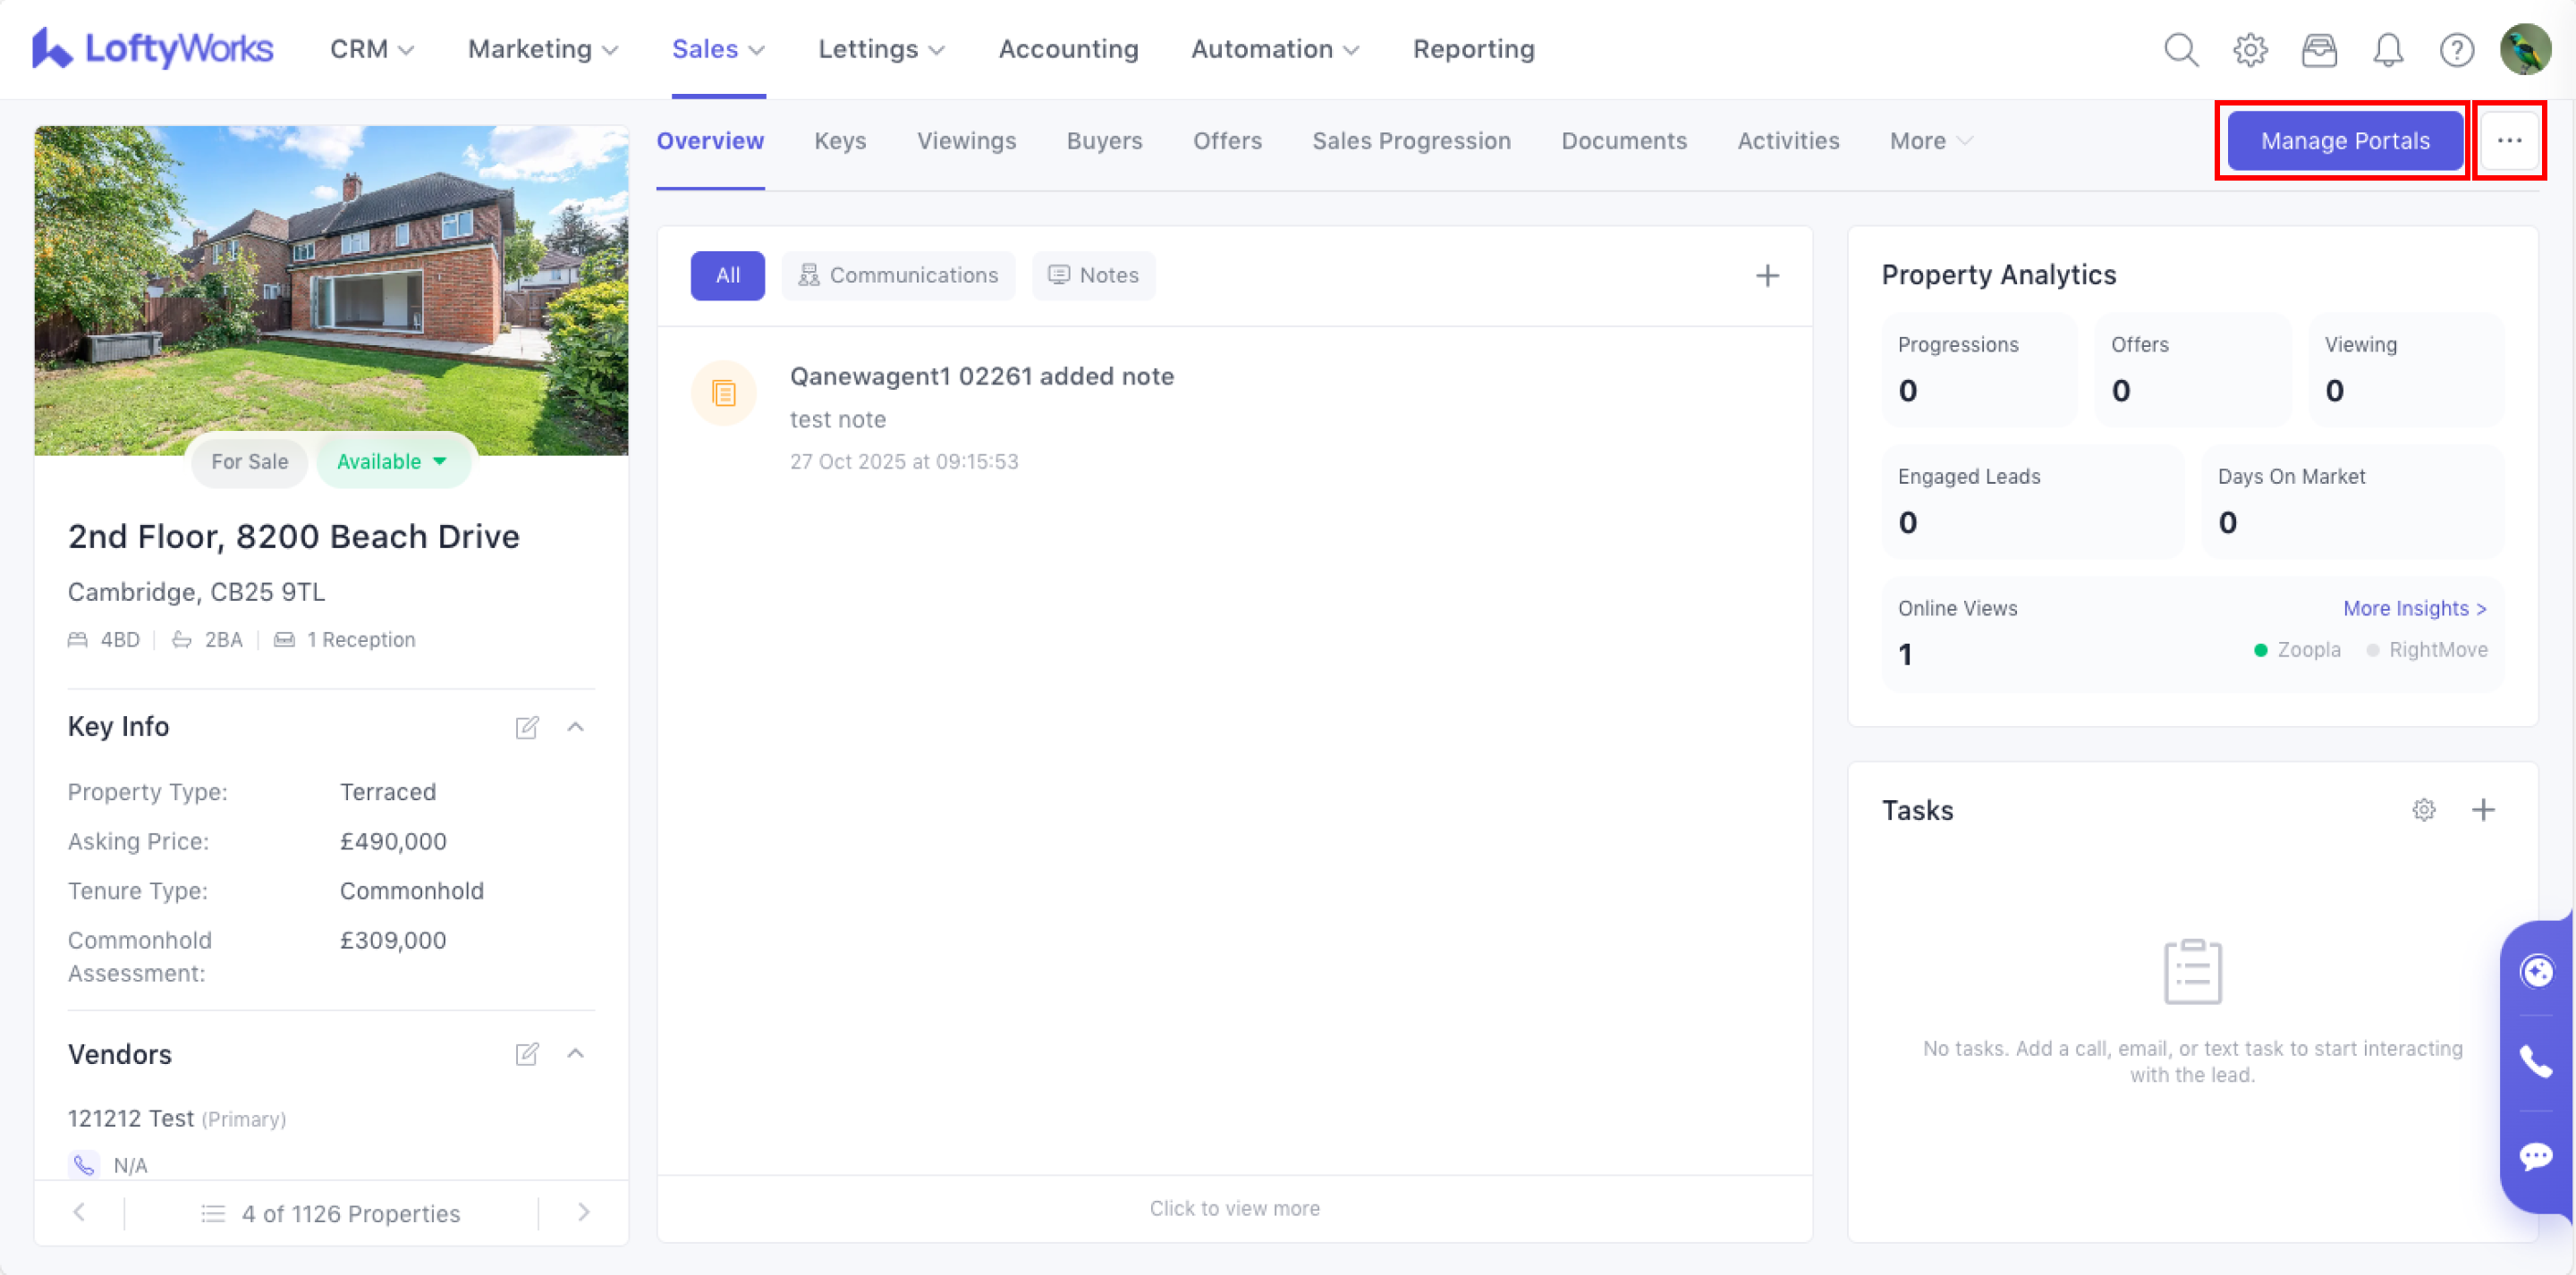Edit Key Info with pencil icon
This screenshot has height=1275, width=2576.
click(x=527, y=727)
